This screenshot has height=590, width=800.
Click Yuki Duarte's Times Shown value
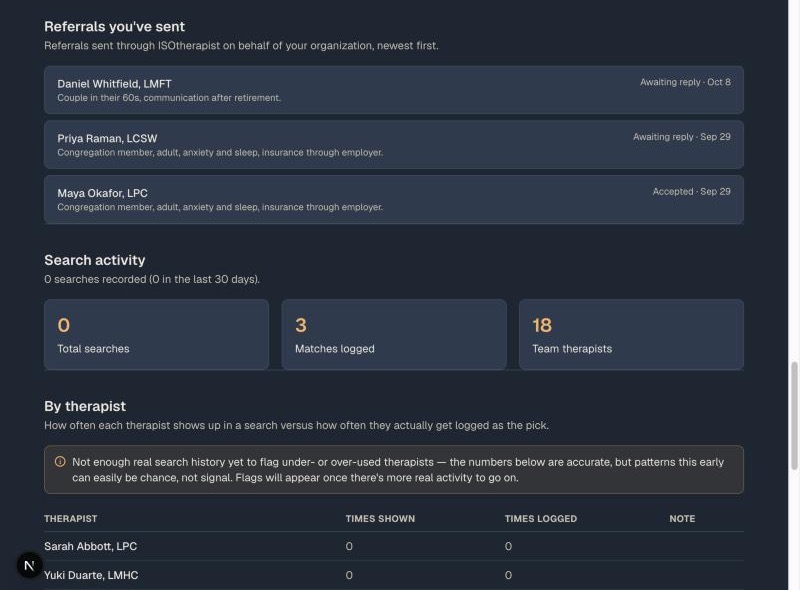point(349,575)
